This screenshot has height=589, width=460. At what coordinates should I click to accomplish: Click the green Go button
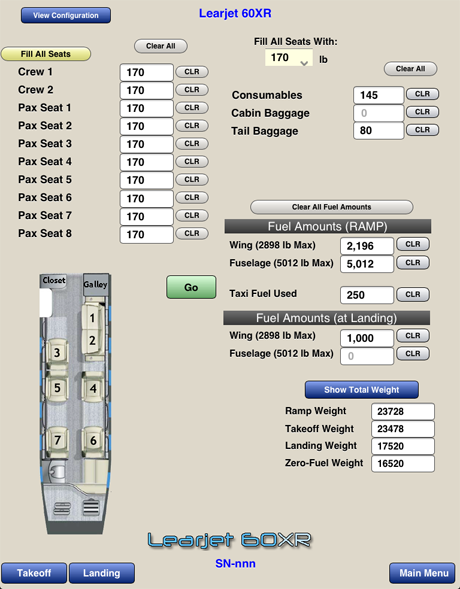[x=191, y=287]
